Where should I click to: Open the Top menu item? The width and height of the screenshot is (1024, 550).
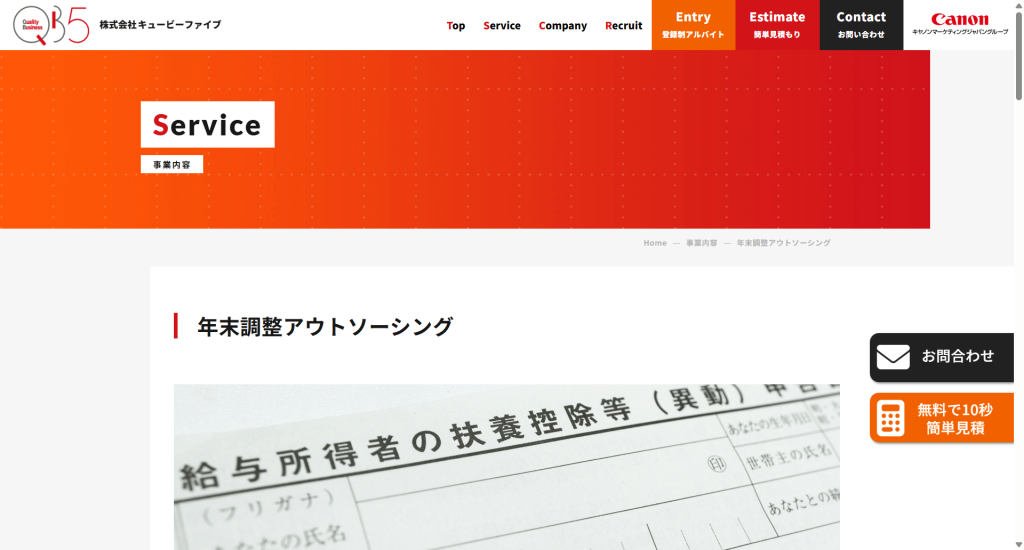pos(456,25)
